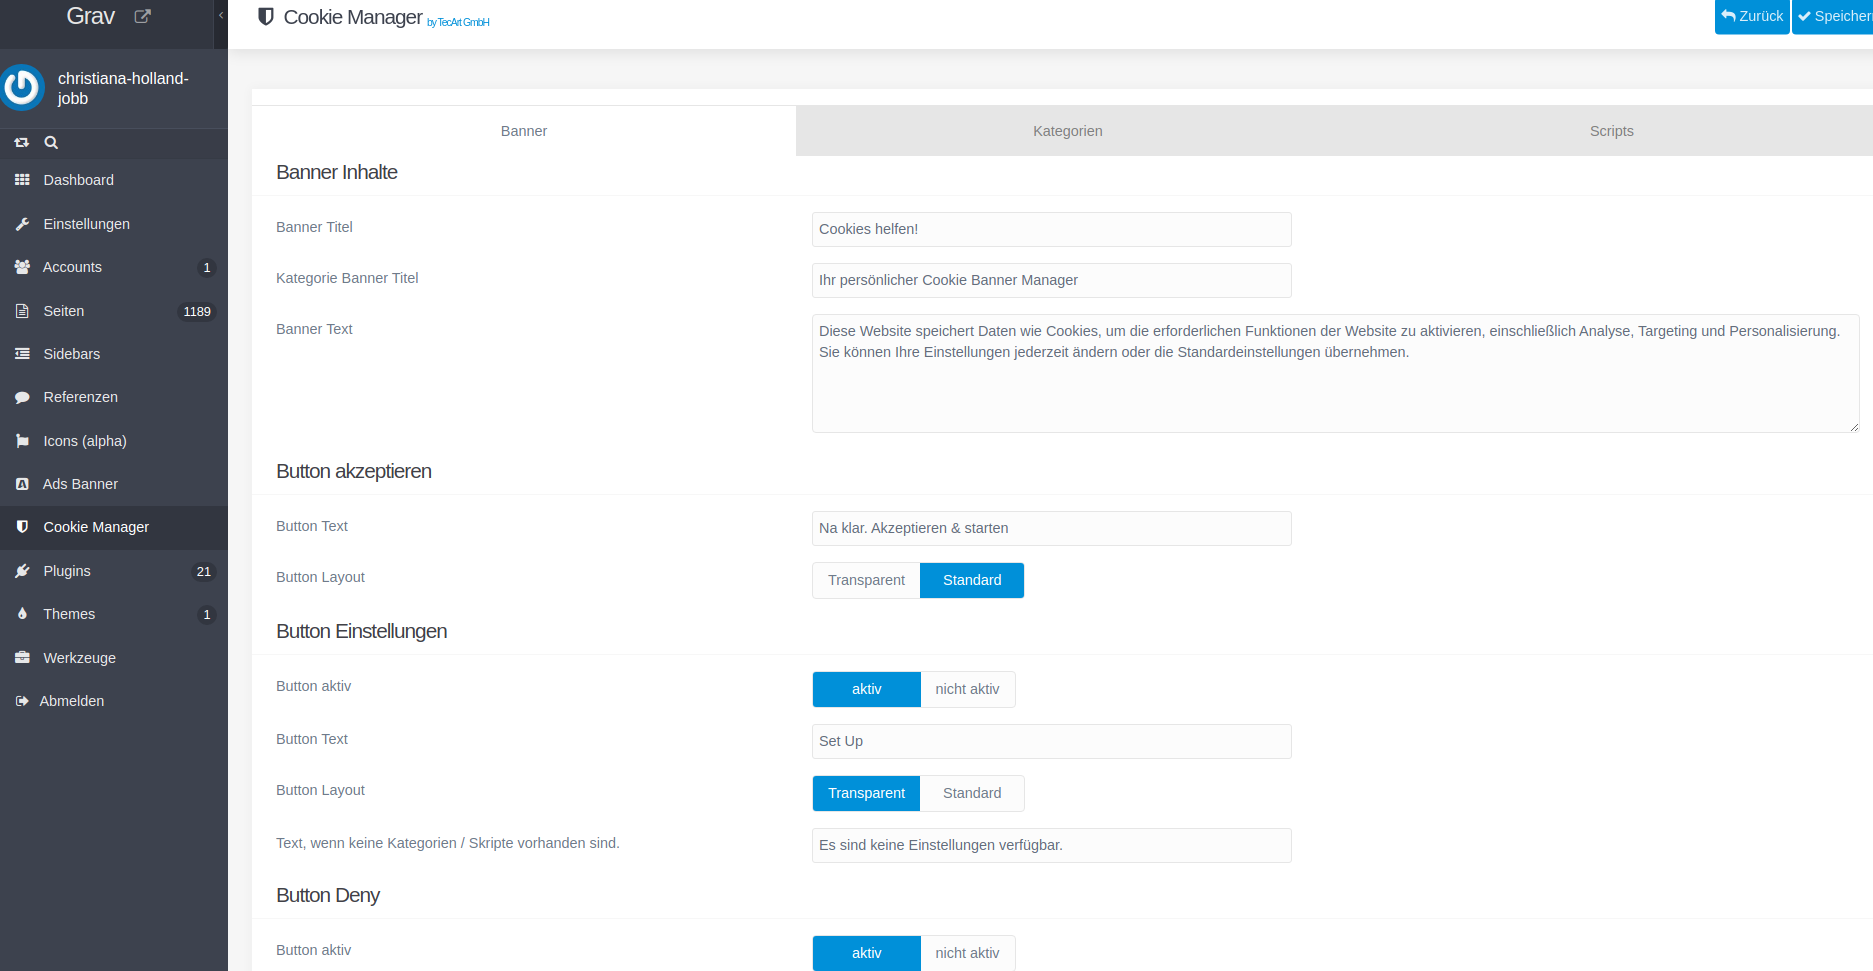This screenshot has height=971, width=1873.
Task: Open the Seiten section
Action: click(114, 311)
